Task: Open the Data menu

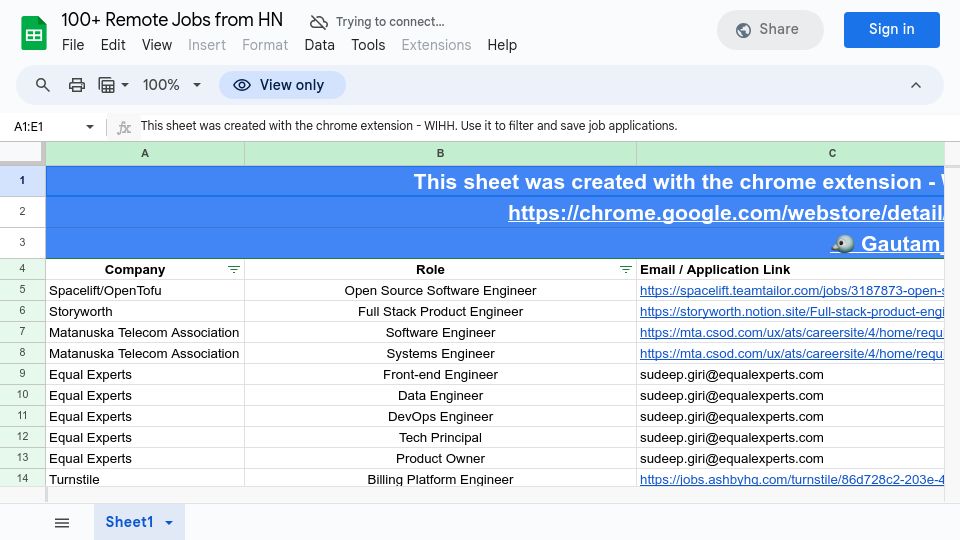Action: point(320,45)
